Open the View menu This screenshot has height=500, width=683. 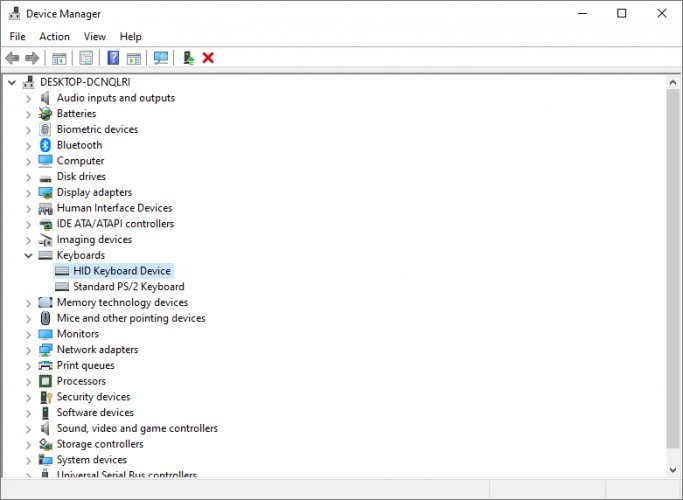pos(95,37)
